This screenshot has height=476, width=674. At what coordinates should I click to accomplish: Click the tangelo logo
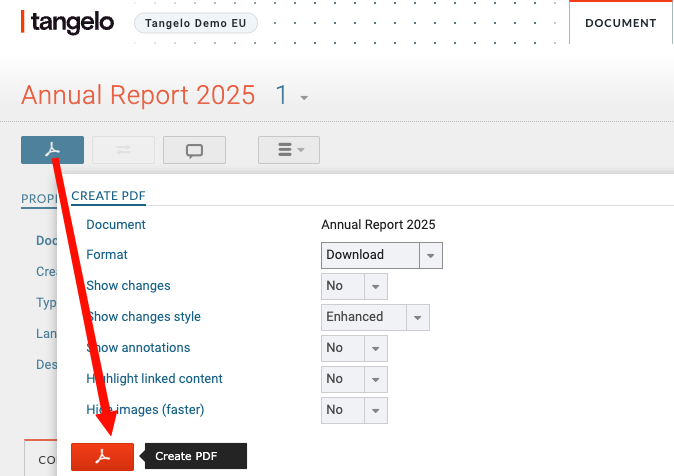[x=67, y=22]
